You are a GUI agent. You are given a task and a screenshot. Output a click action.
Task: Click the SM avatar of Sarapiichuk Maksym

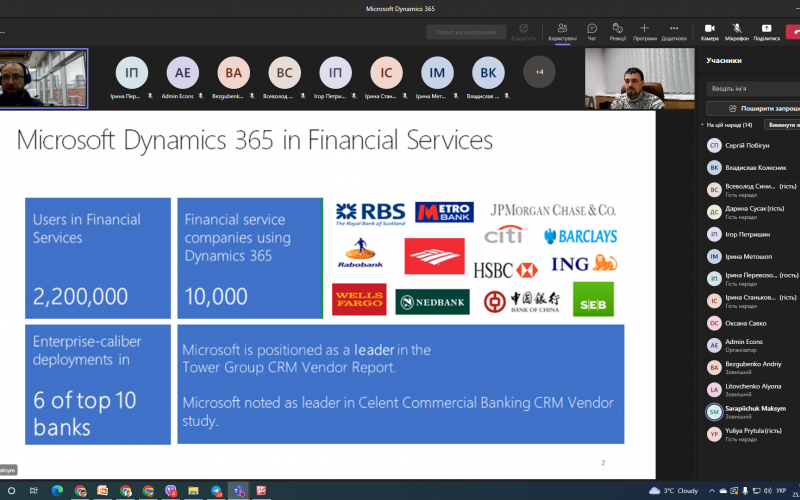pos(714,412)
